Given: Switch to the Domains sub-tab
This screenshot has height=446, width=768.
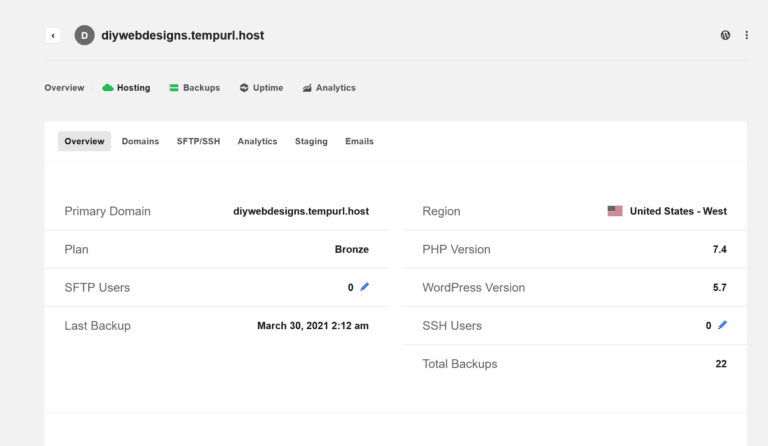Looking at the screenshot, I should (x=140, y=141).
